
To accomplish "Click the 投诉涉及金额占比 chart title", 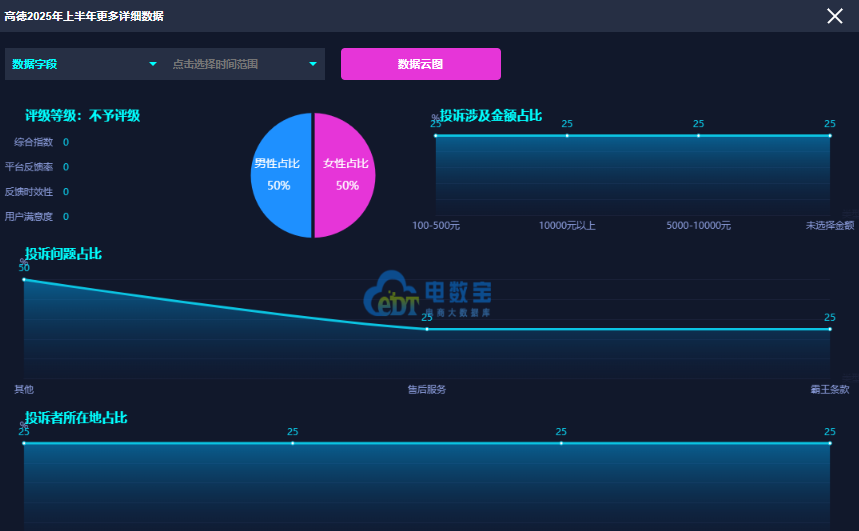I will pyautogui.click(x=491, y=116).
